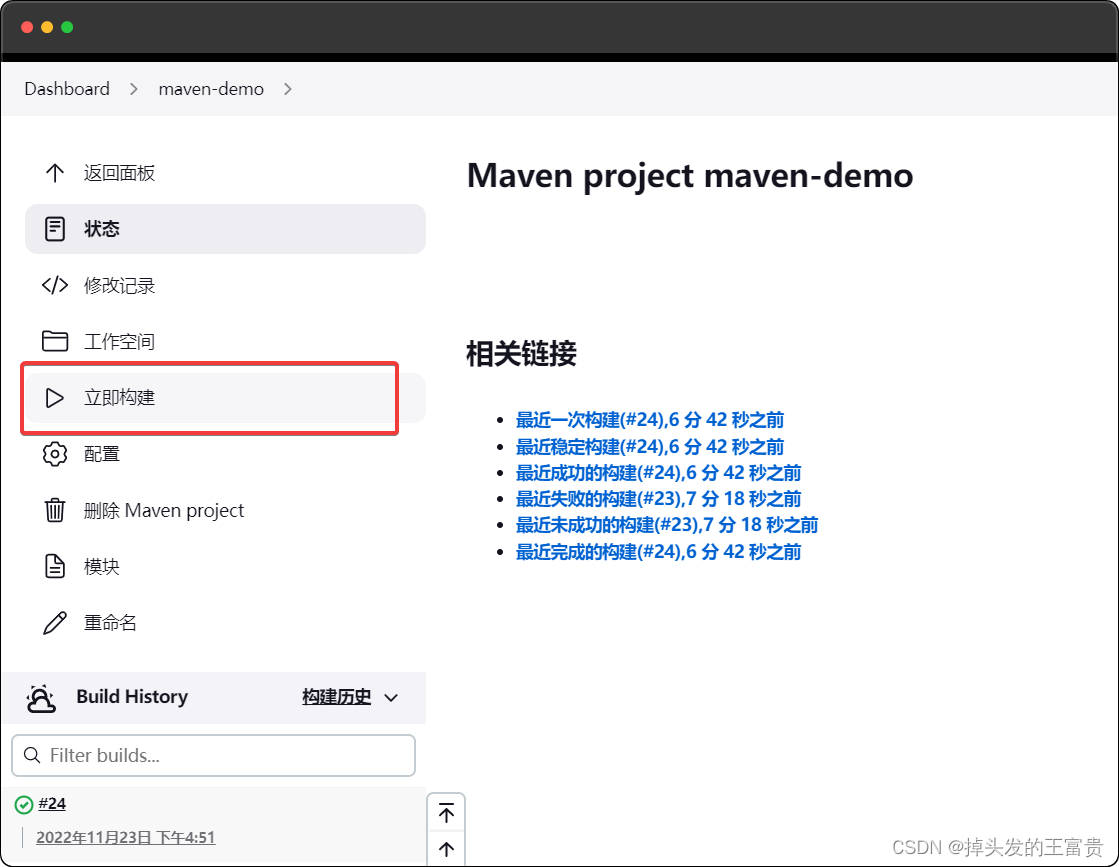1119x867 pixels.
Task: Open the 构建历史 dropdown arrow
Action: point(391,698)
